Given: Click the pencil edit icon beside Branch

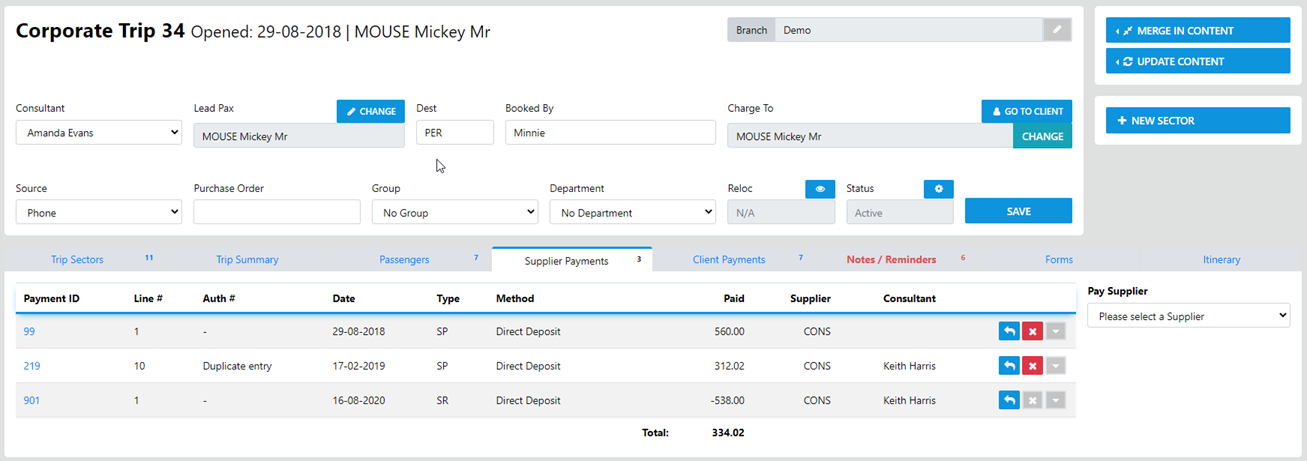Looking at the screenshot, I should 1057,30.
